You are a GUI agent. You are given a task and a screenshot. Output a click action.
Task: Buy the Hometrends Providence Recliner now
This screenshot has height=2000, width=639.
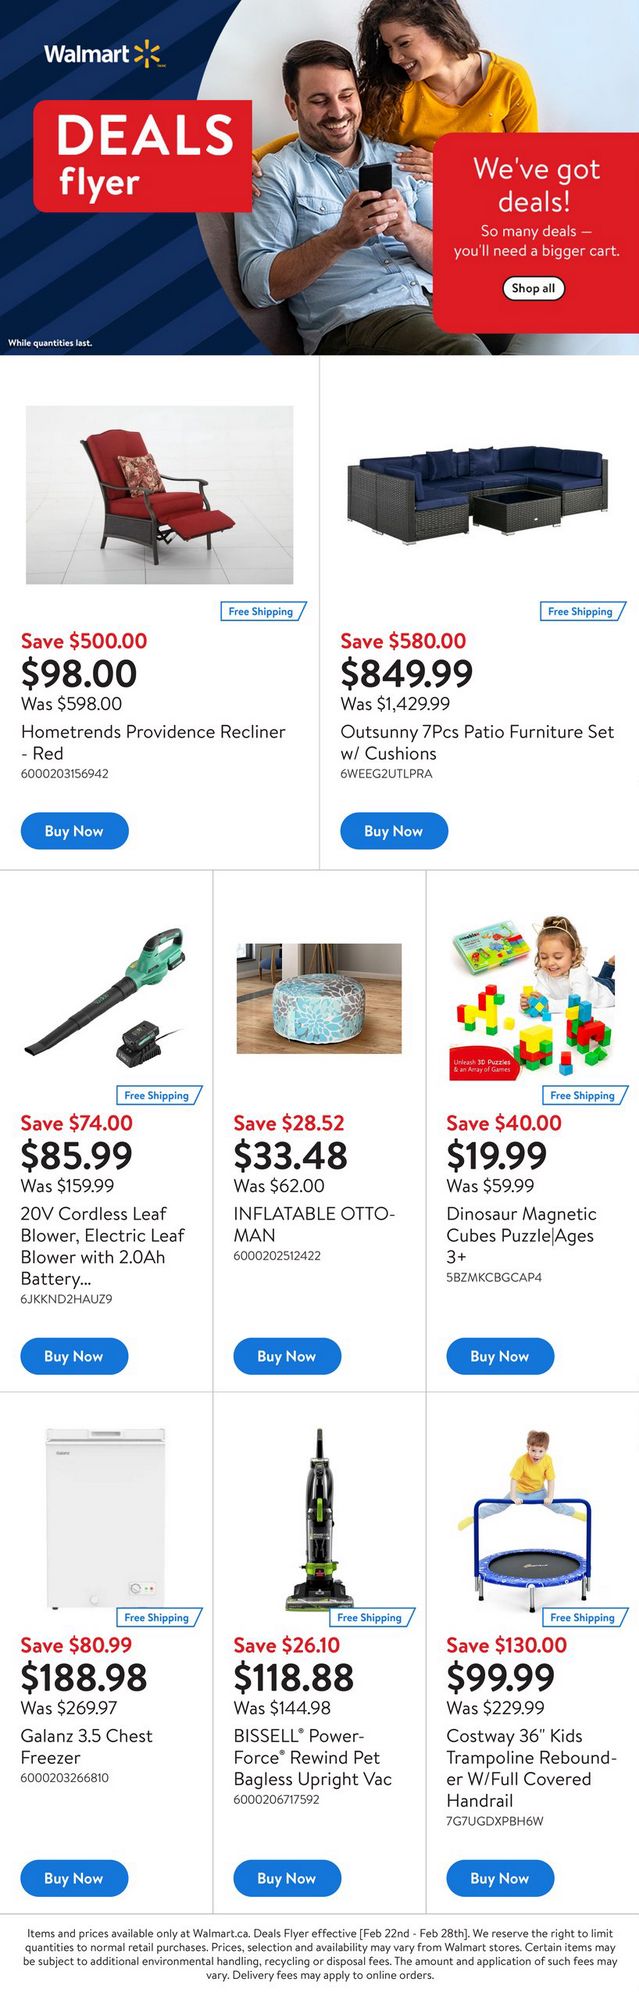click(x=74, y=831)
